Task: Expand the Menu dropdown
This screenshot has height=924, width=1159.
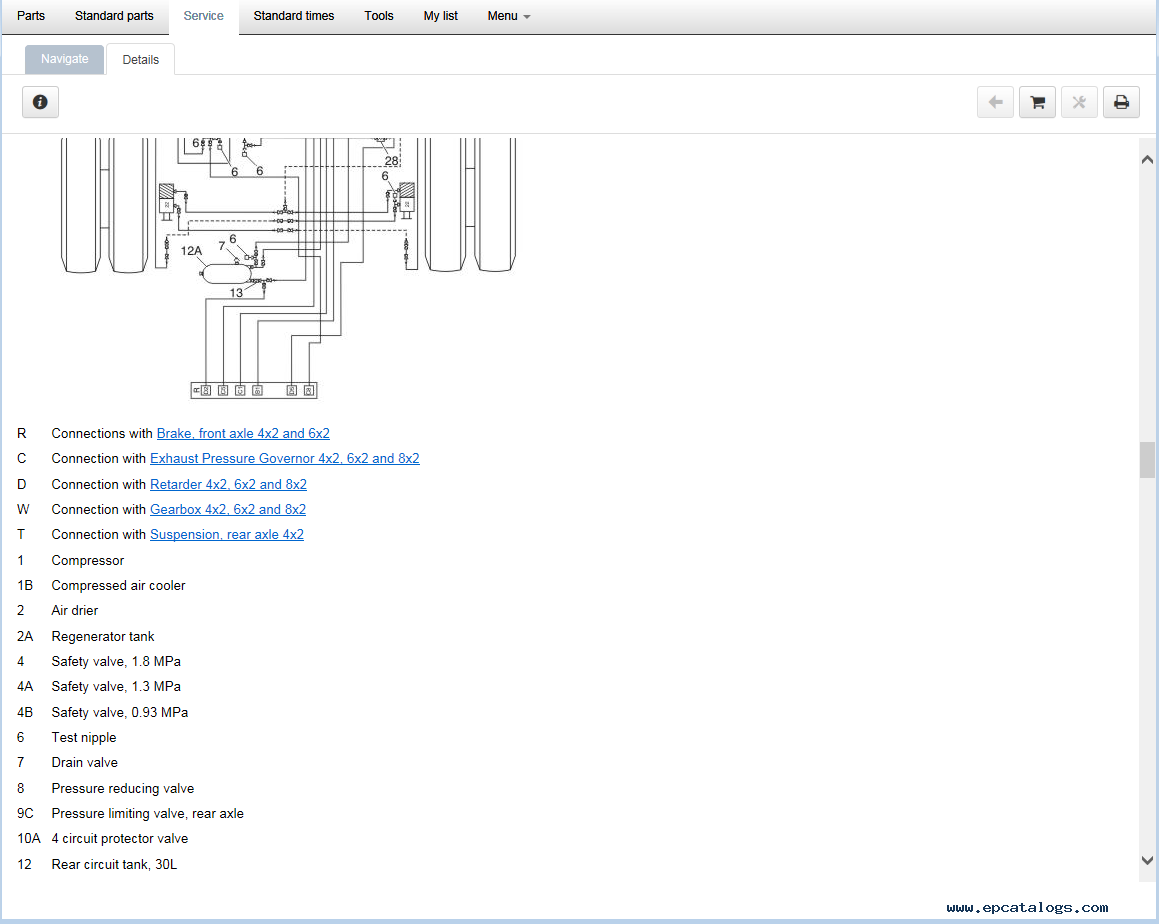Action: pyautogui.click(x=508, y=16)
